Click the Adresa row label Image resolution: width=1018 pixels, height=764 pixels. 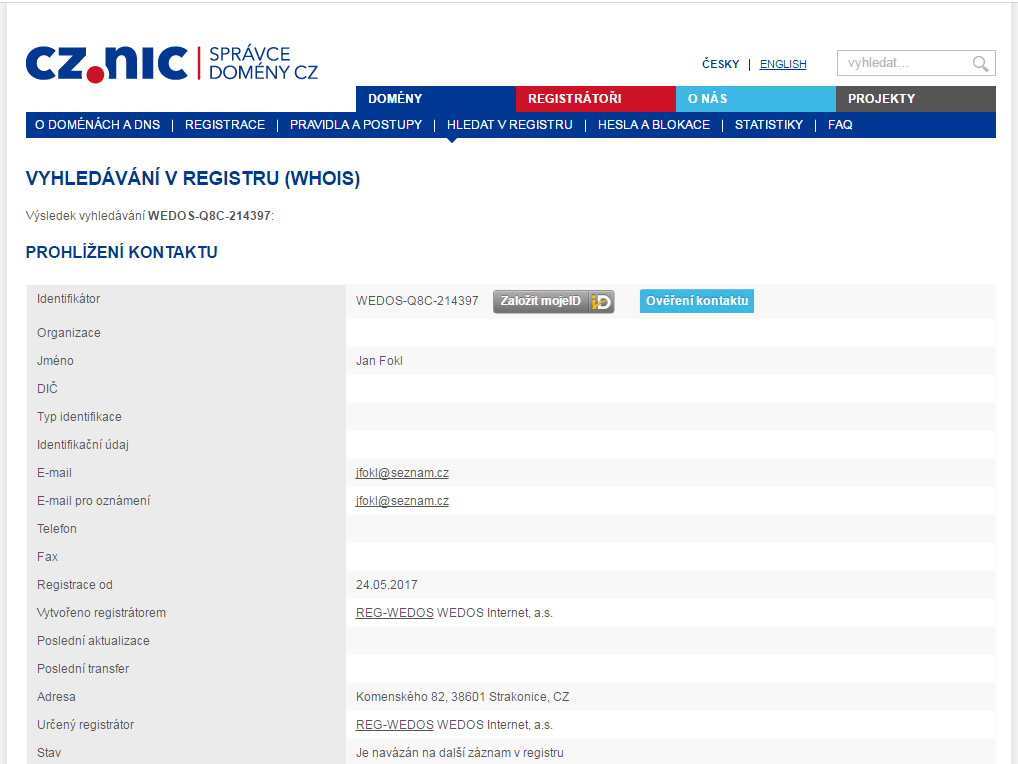pyautogui.click(x=56, y=697)
